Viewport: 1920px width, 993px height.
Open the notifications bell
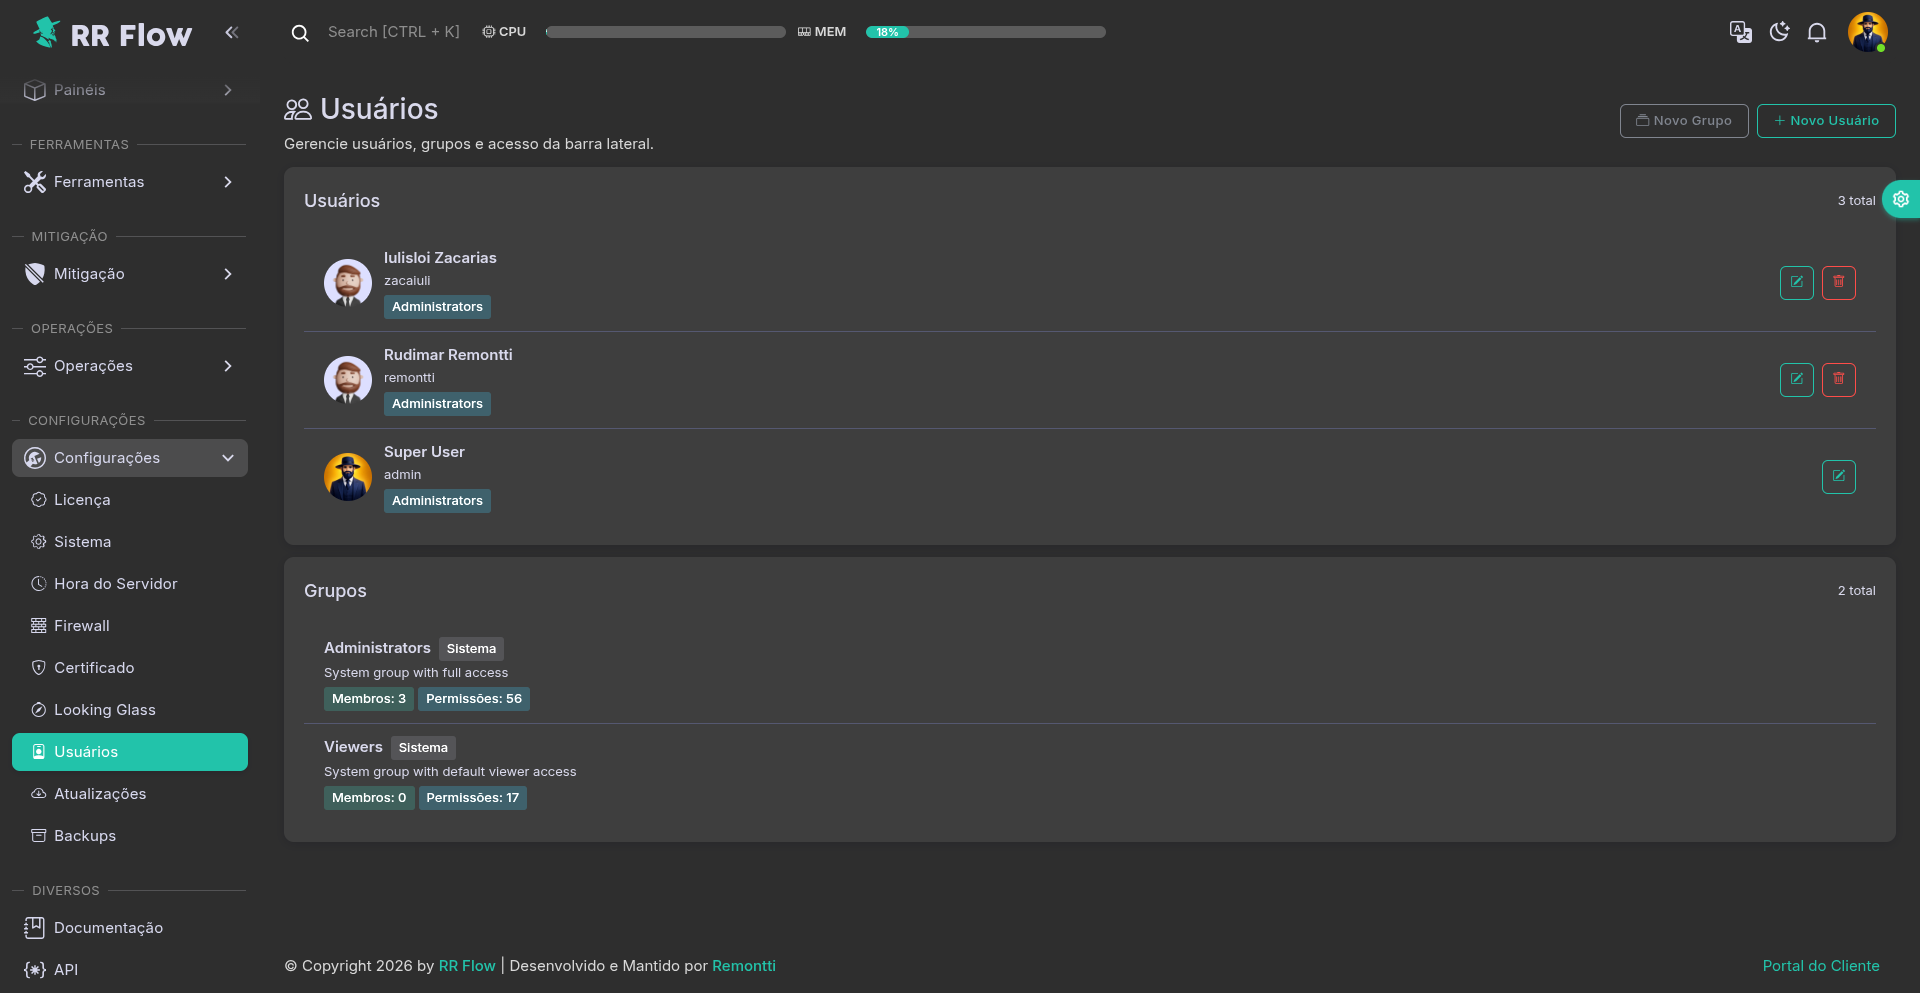coord(1817,32)
